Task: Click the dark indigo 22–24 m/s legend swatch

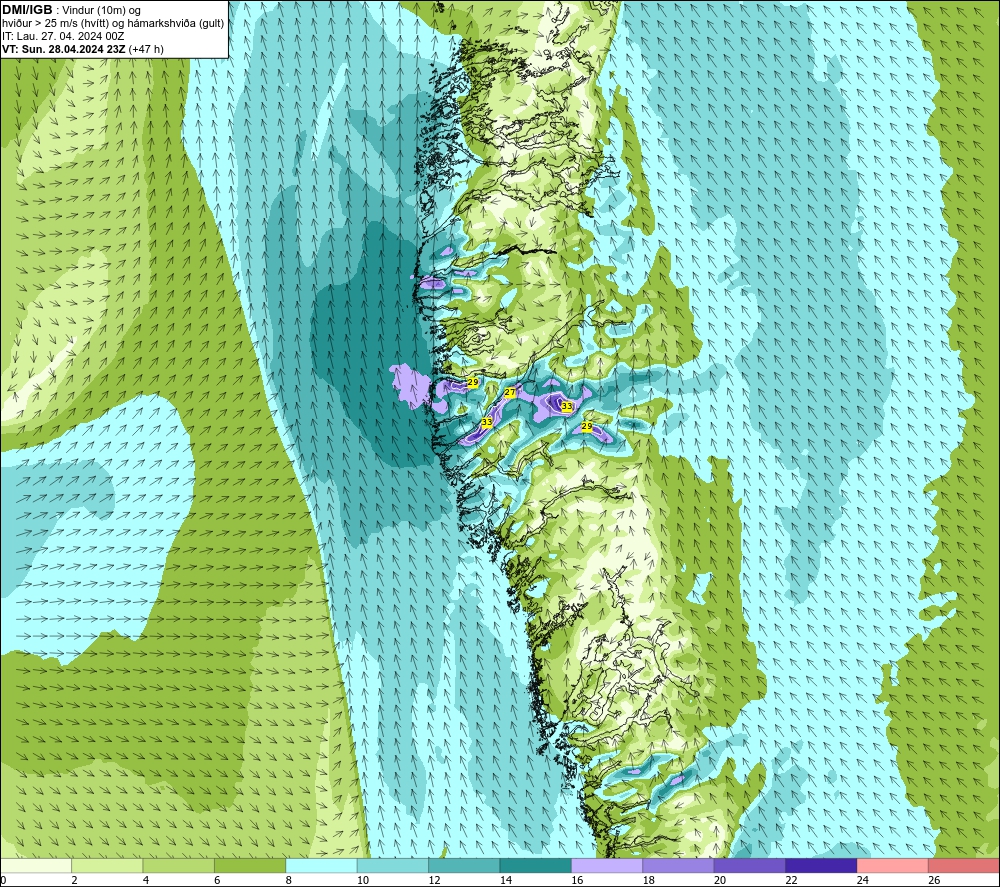Action: pyautogui.click(x=821, y=865)
